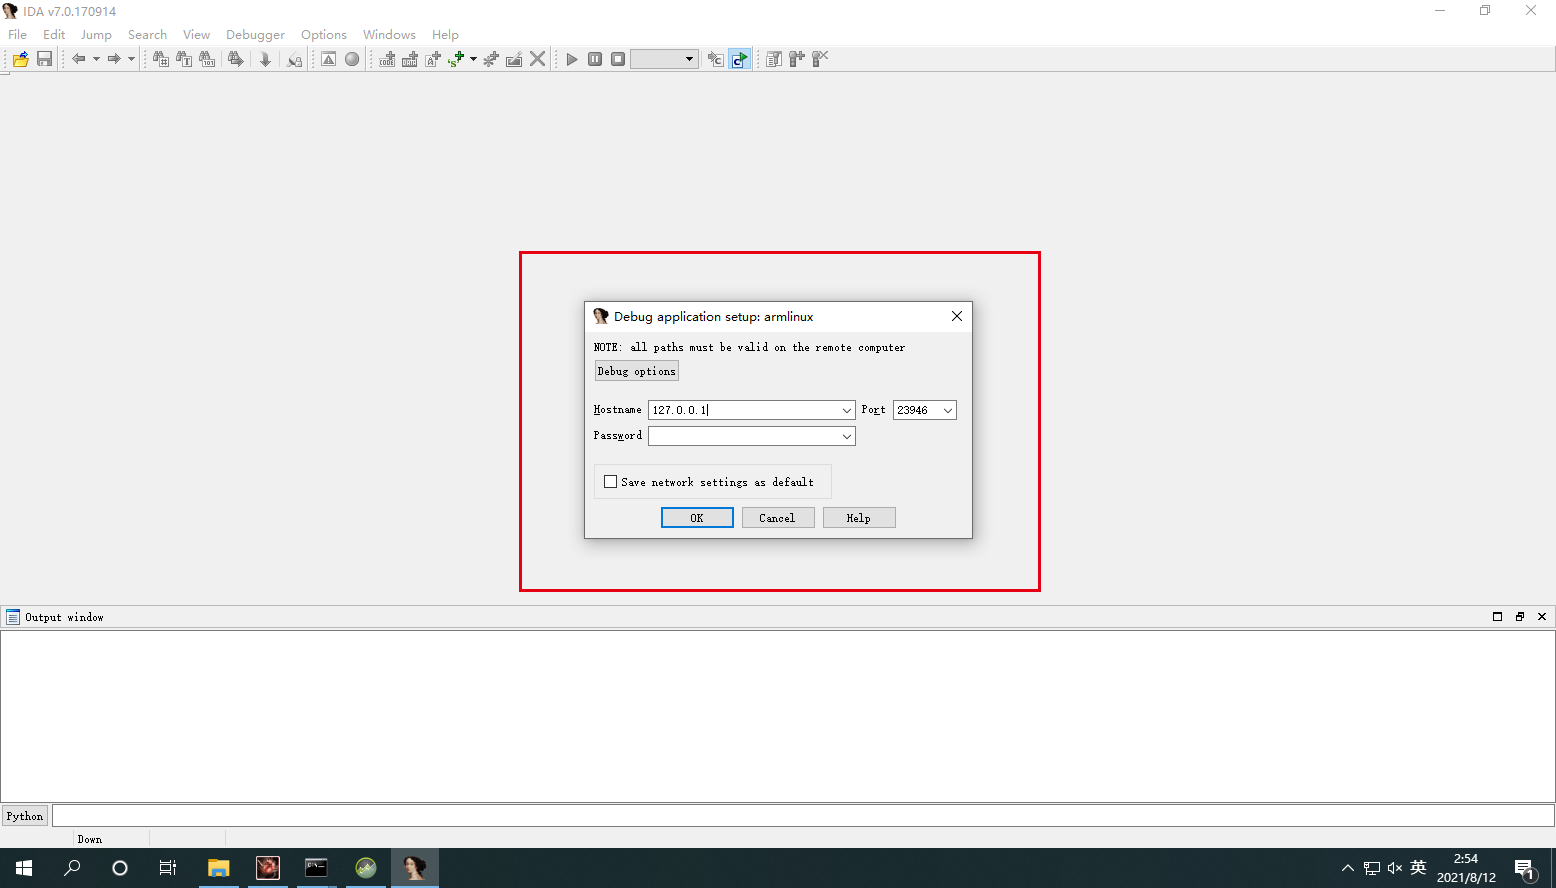
Task: Open the Options menu
Action: tap(324, 34)
